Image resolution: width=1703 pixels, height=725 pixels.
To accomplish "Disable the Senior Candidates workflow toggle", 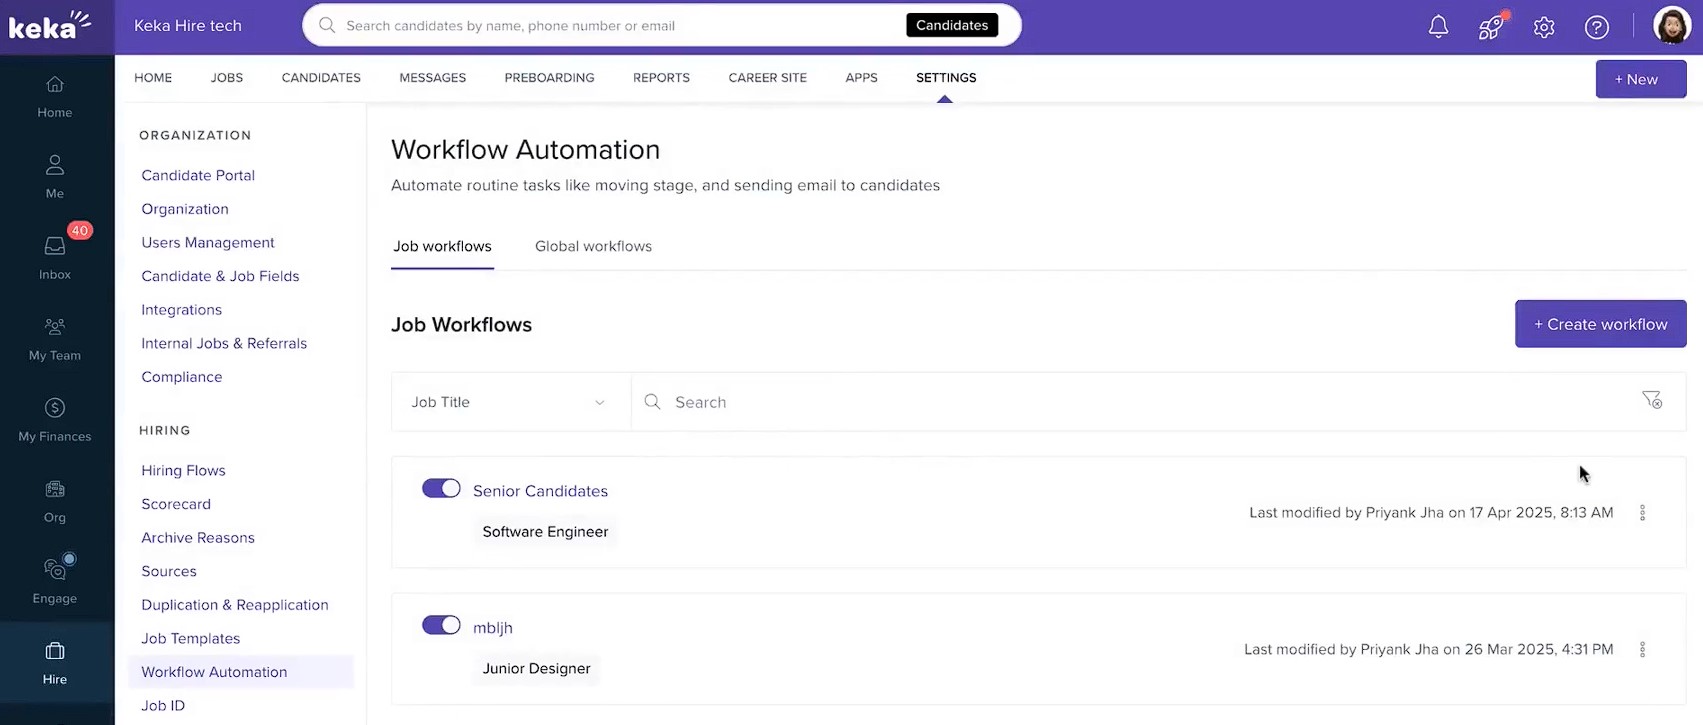I will [x=441, y=488].
